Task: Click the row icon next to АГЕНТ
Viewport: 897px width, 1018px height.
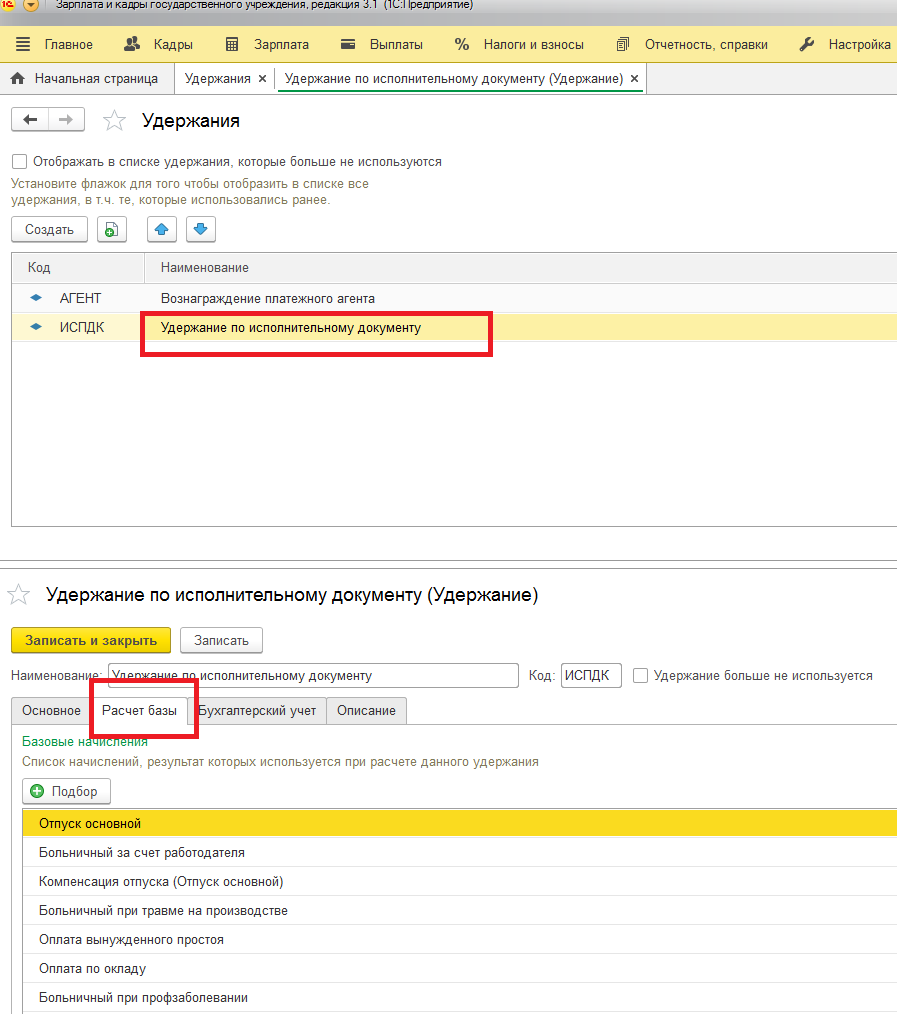Action: (36, 297)
